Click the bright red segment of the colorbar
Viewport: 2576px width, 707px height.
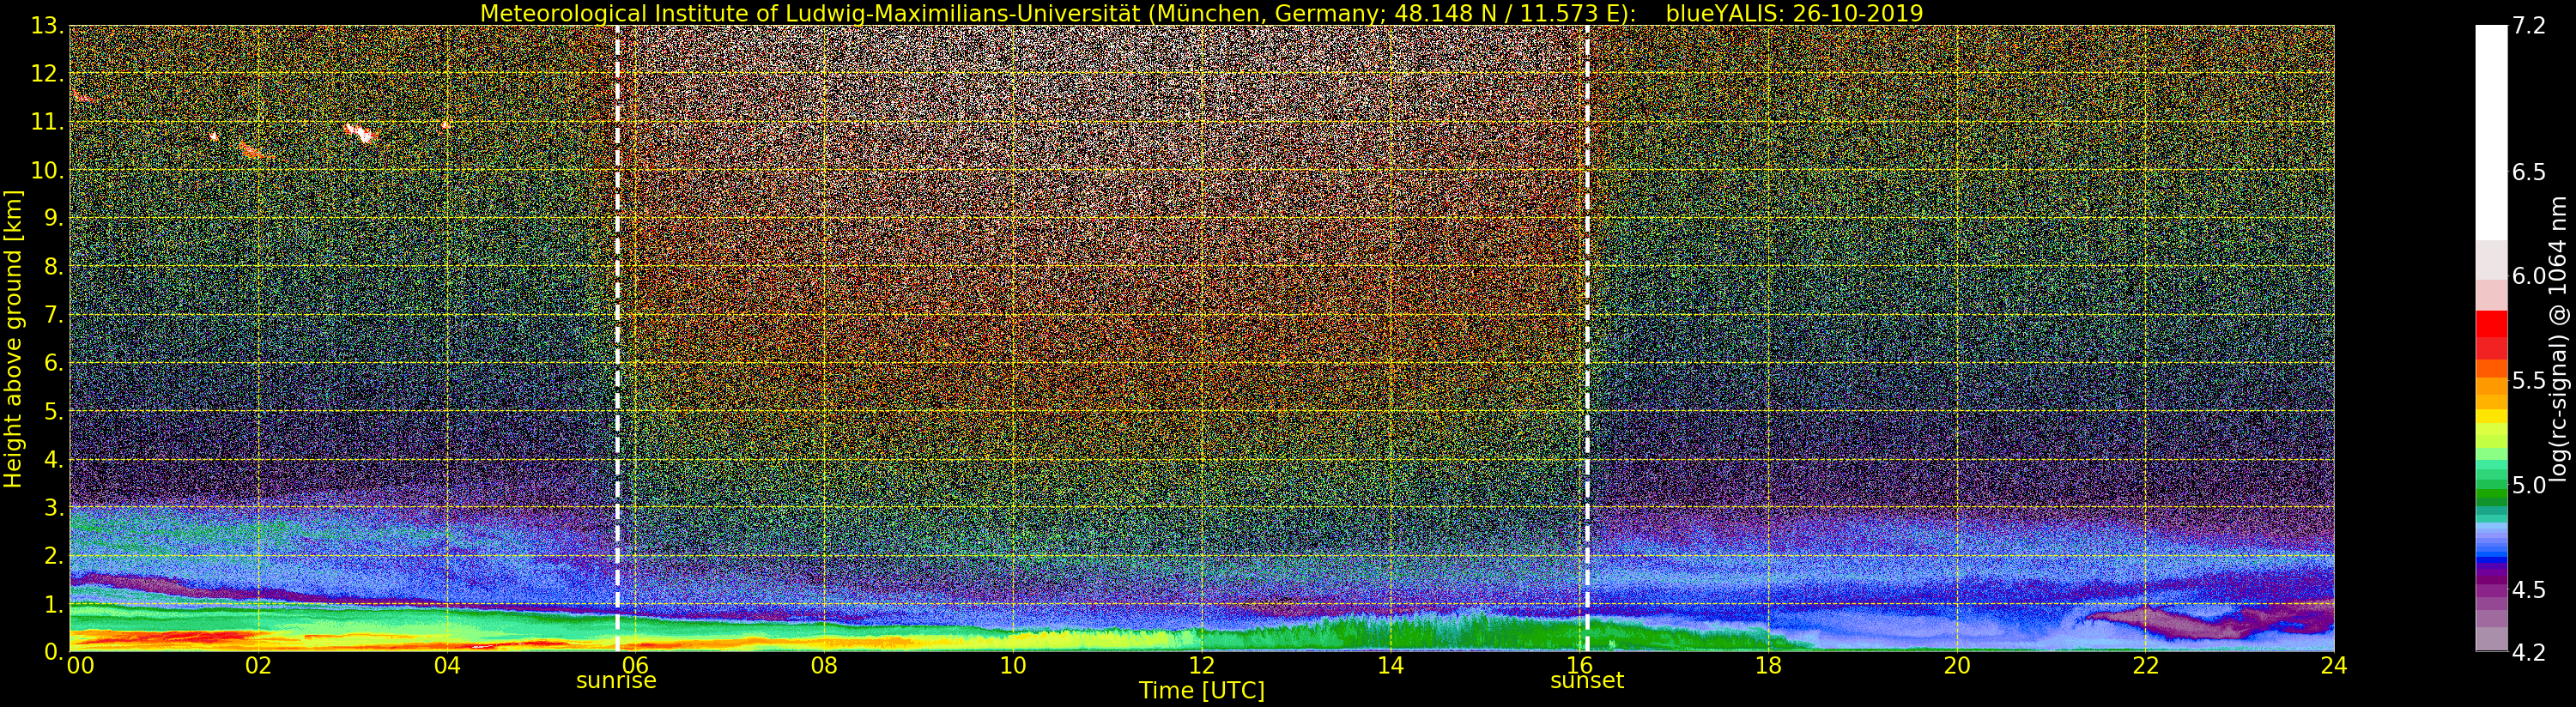click(2491, 324)
